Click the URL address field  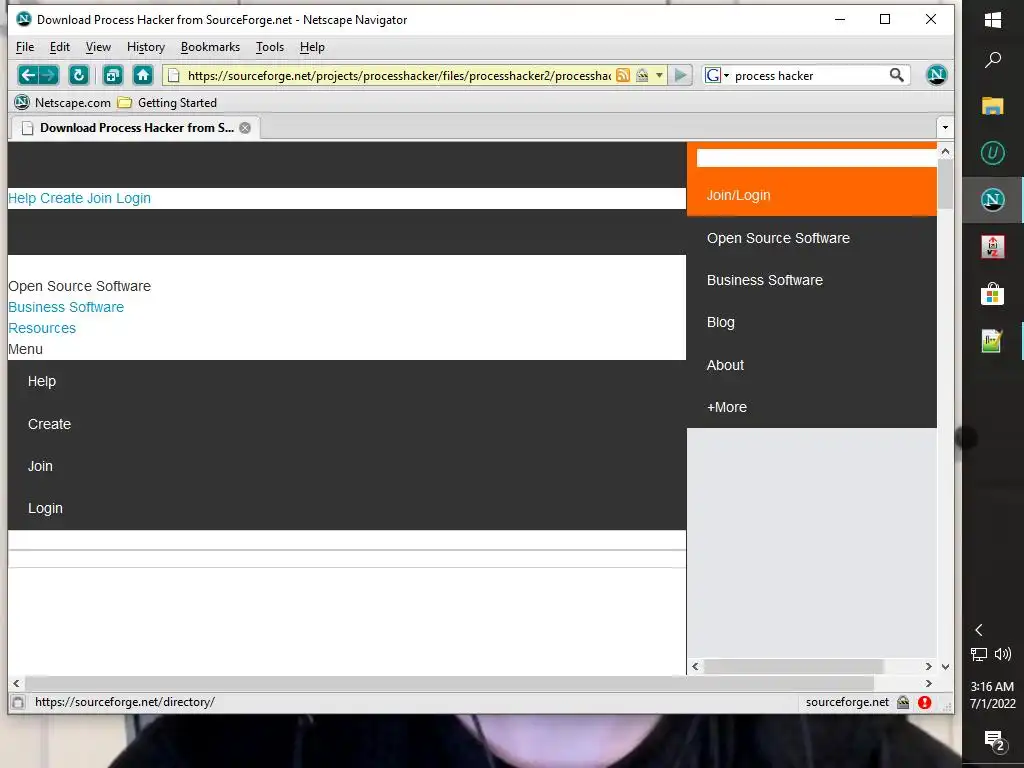(x=398, y=76)
